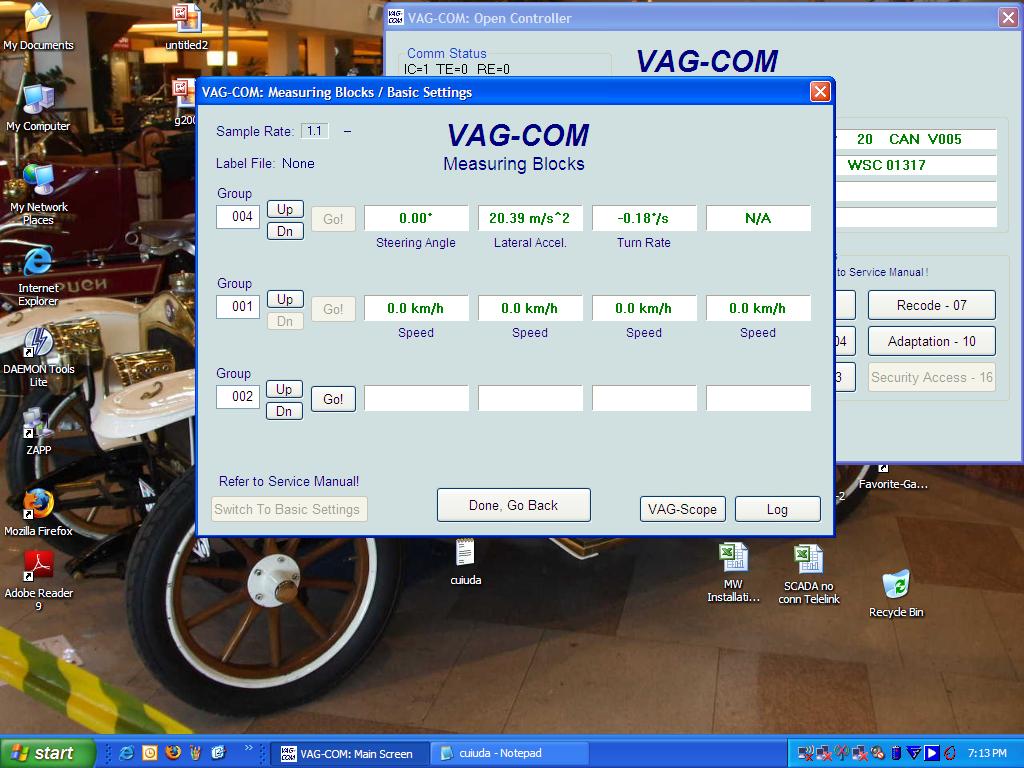Decrease group 002 with Dn button

click(284, 411)
